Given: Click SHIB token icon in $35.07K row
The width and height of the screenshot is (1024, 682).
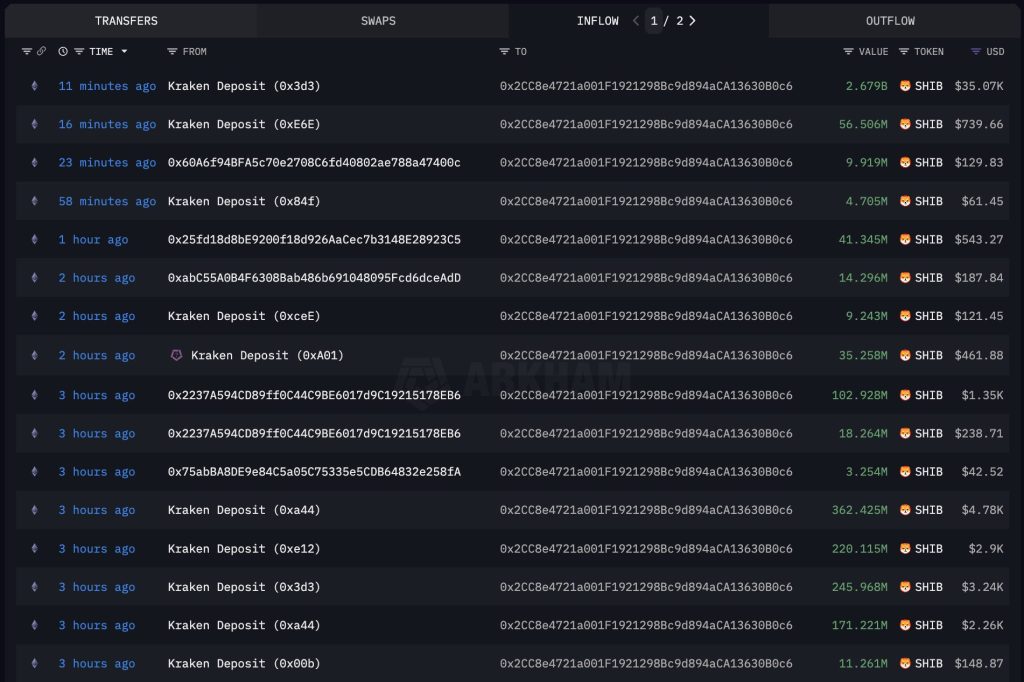Looking at the screenshot, I should tap(905, 86).
